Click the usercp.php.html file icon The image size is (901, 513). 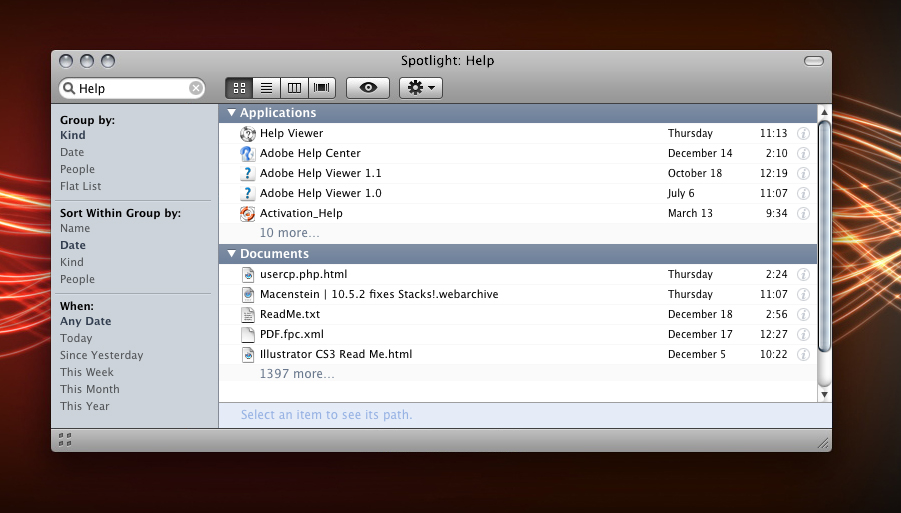click(248, 275)
